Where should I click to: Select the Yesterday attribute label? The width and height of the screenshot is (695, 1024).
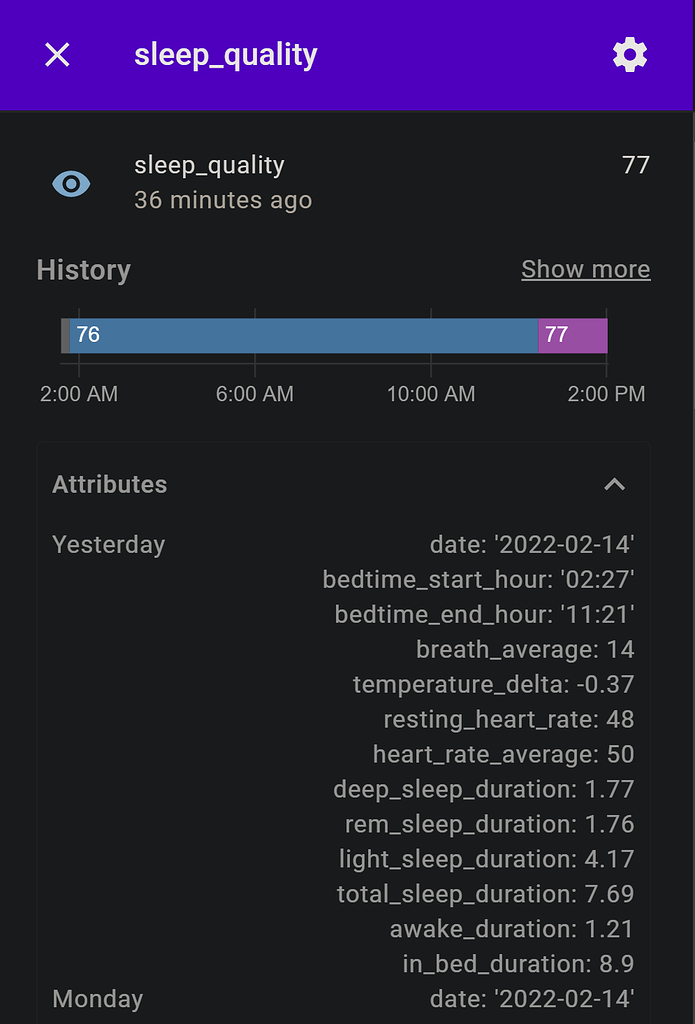tap(109, 545)
